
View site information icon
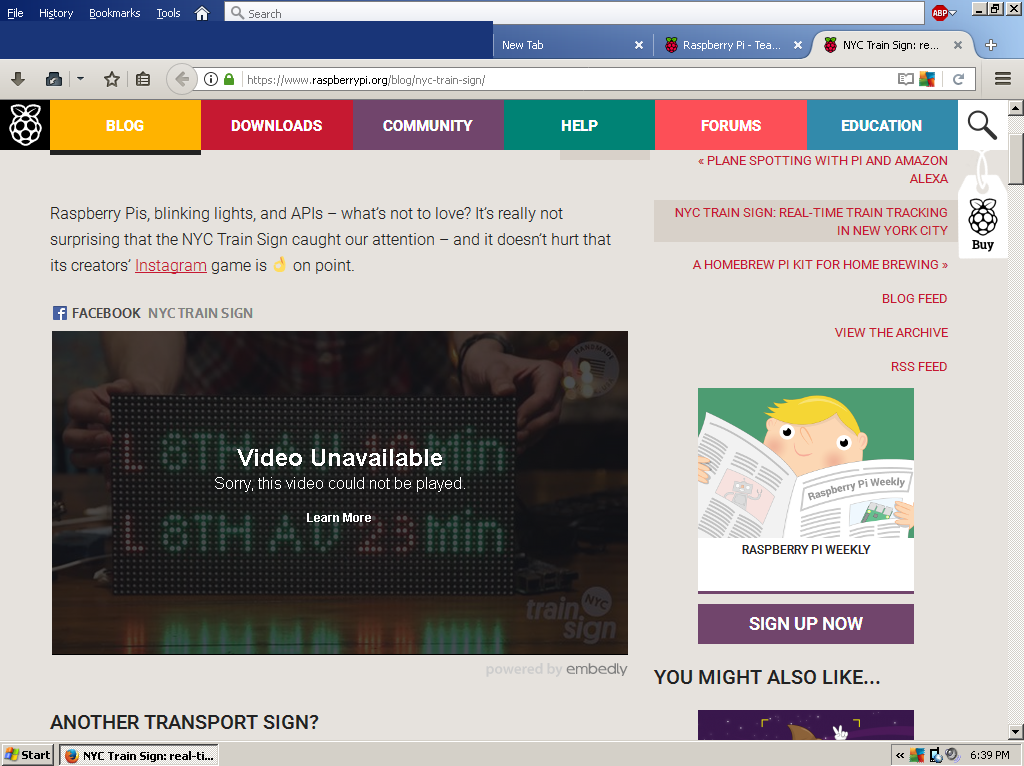click(x=210, y=80)
